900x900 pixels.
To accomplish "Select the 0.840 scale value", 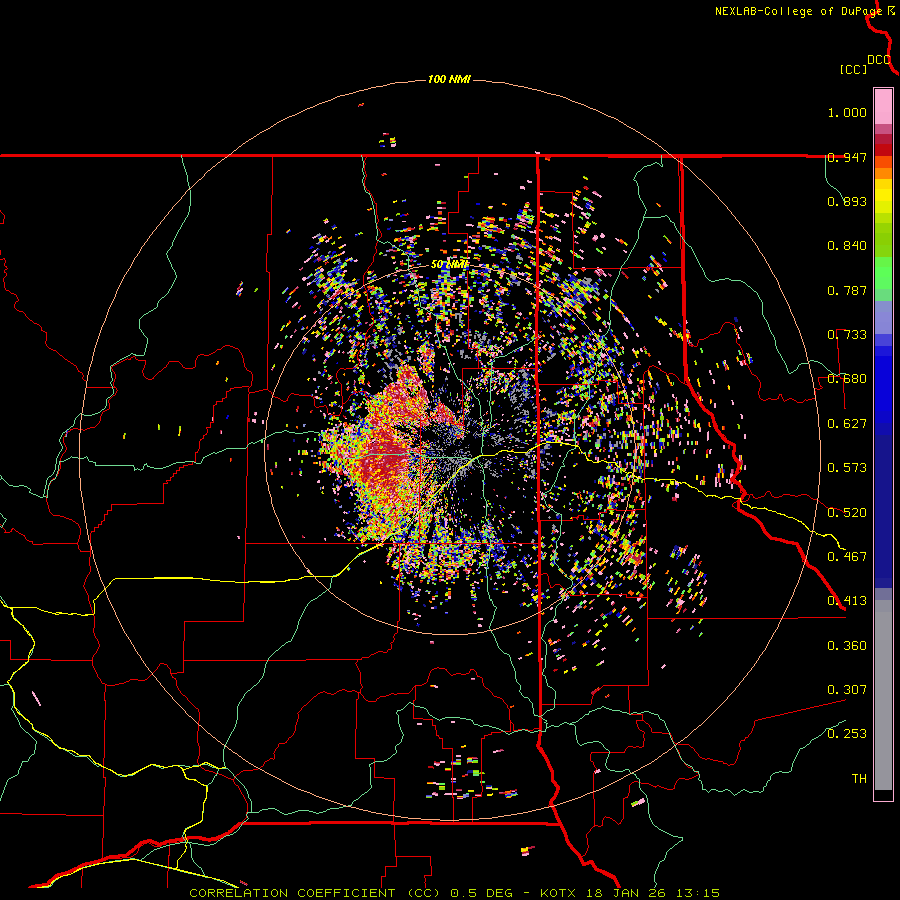I will pyautogui.click(x=847, y=246).
